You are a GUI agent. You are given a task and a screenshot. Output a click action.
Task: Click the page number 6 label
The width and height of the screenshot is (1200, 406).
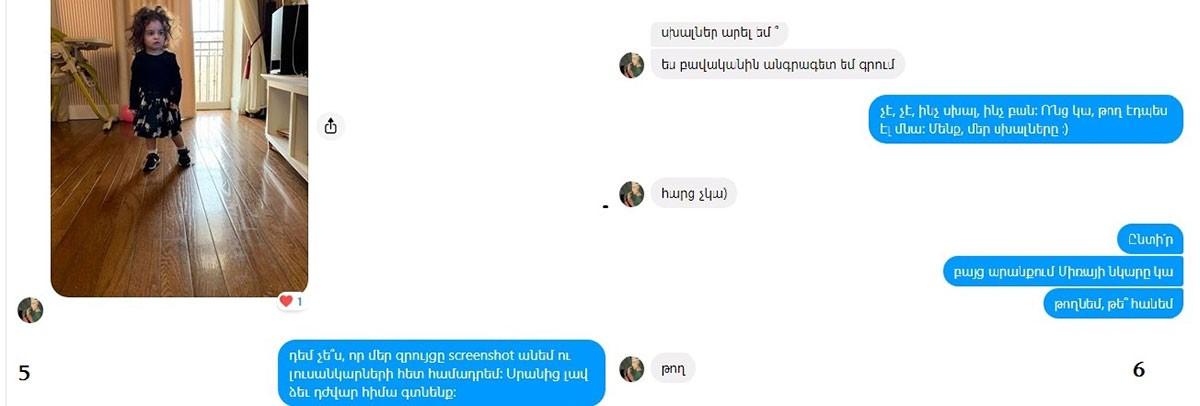(x=1138, y=369)
